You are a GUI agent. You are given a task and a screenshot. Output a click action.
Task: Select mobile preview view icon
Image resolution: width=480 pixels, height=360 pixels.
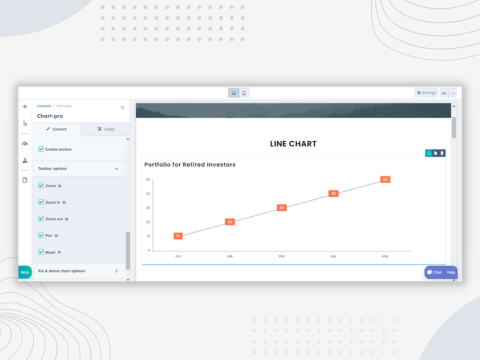coord(244,93)
